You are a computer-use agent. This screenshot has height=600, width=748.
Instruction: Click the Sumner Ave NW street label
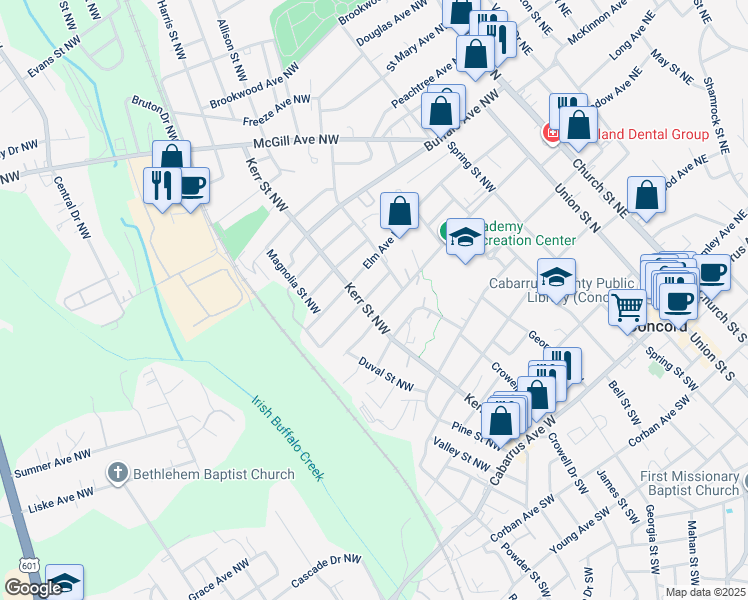tap(52, 464)
